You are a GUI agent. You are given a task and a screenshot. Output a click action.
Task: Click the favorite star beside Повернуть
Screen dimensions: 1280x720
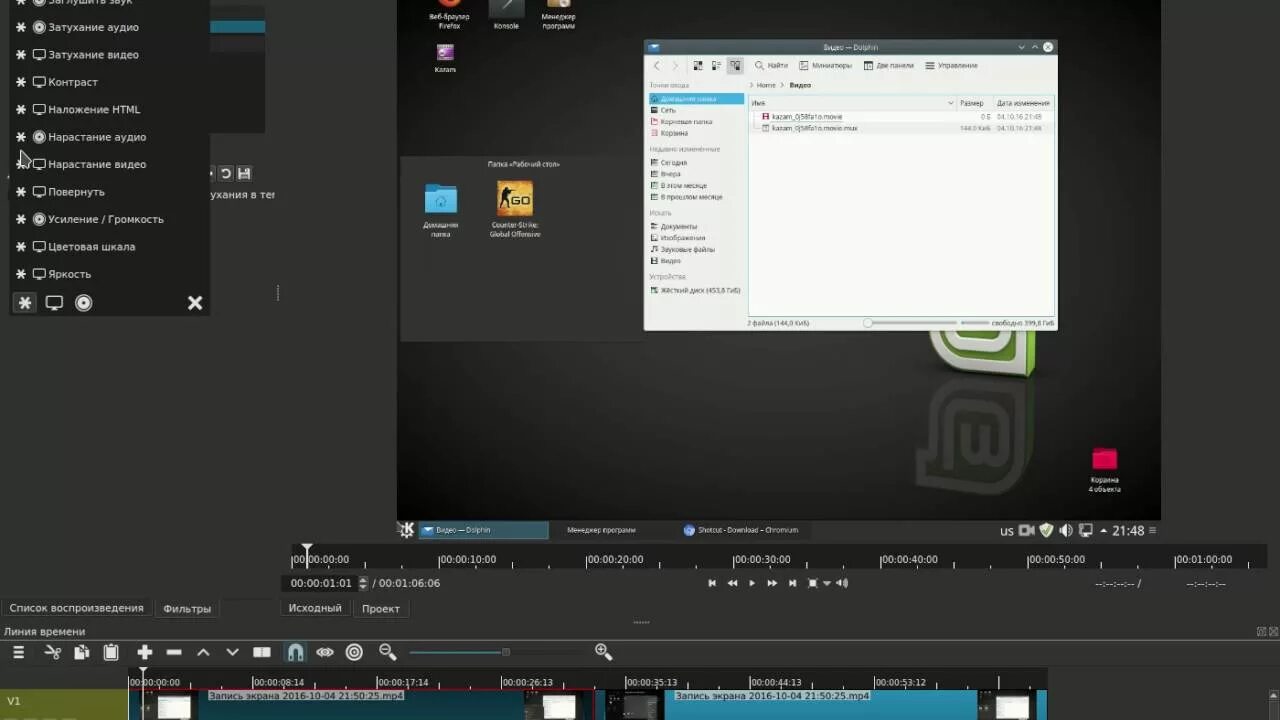pyautogui.click(x=20, y=192)
